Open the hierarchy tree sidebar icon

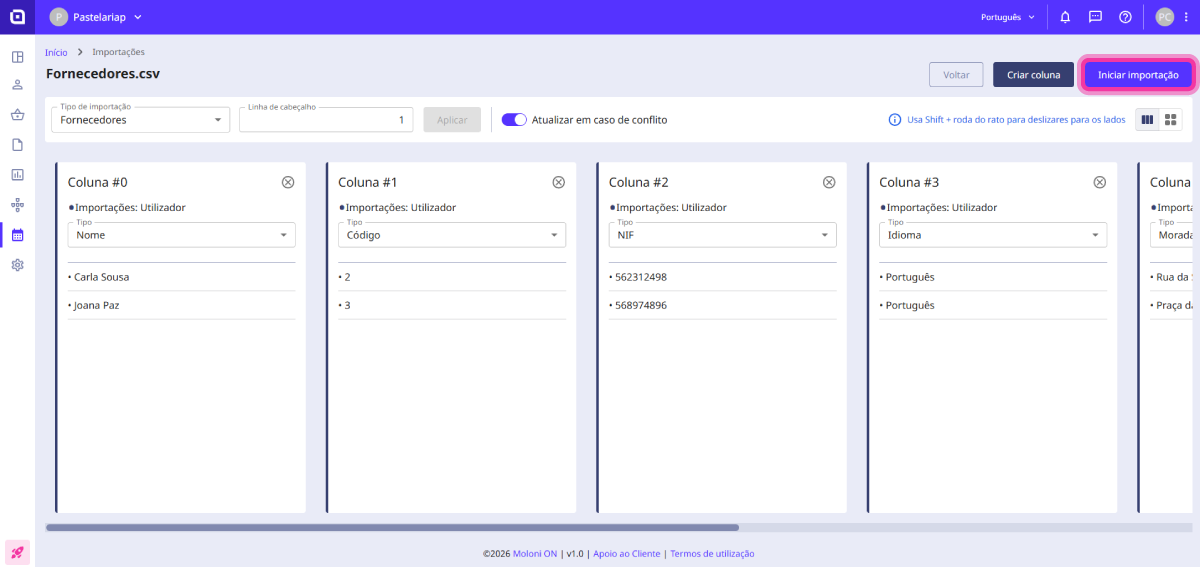tap(17, 205)
